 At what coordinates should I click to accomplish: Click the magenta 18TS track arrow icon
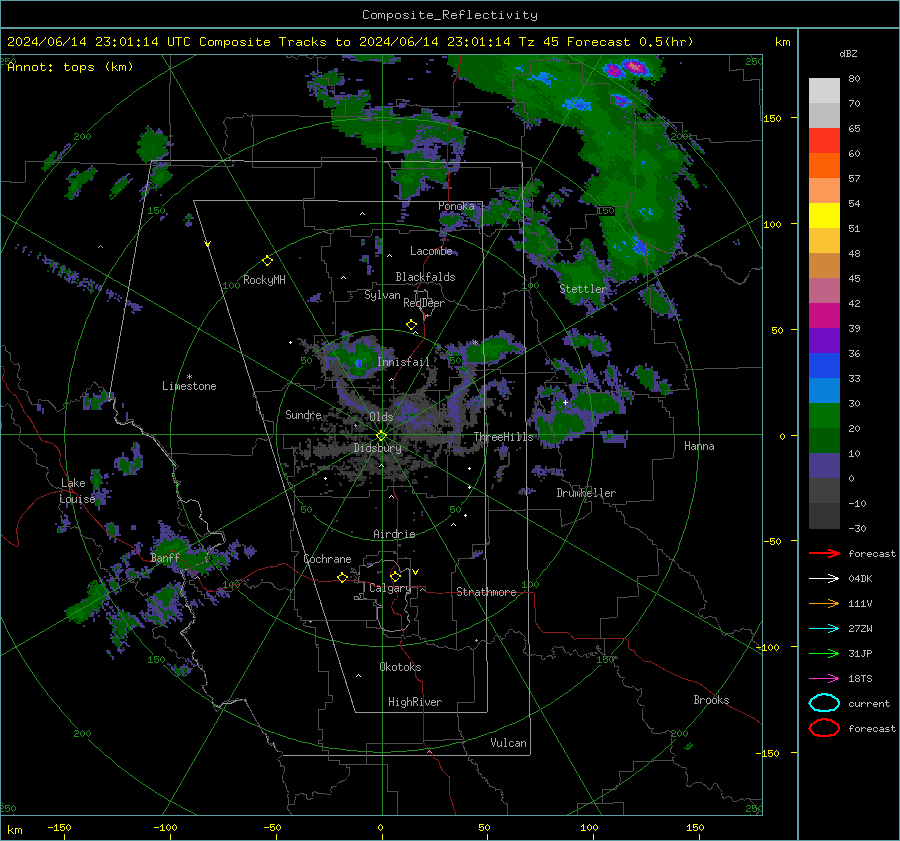(824, 679)
